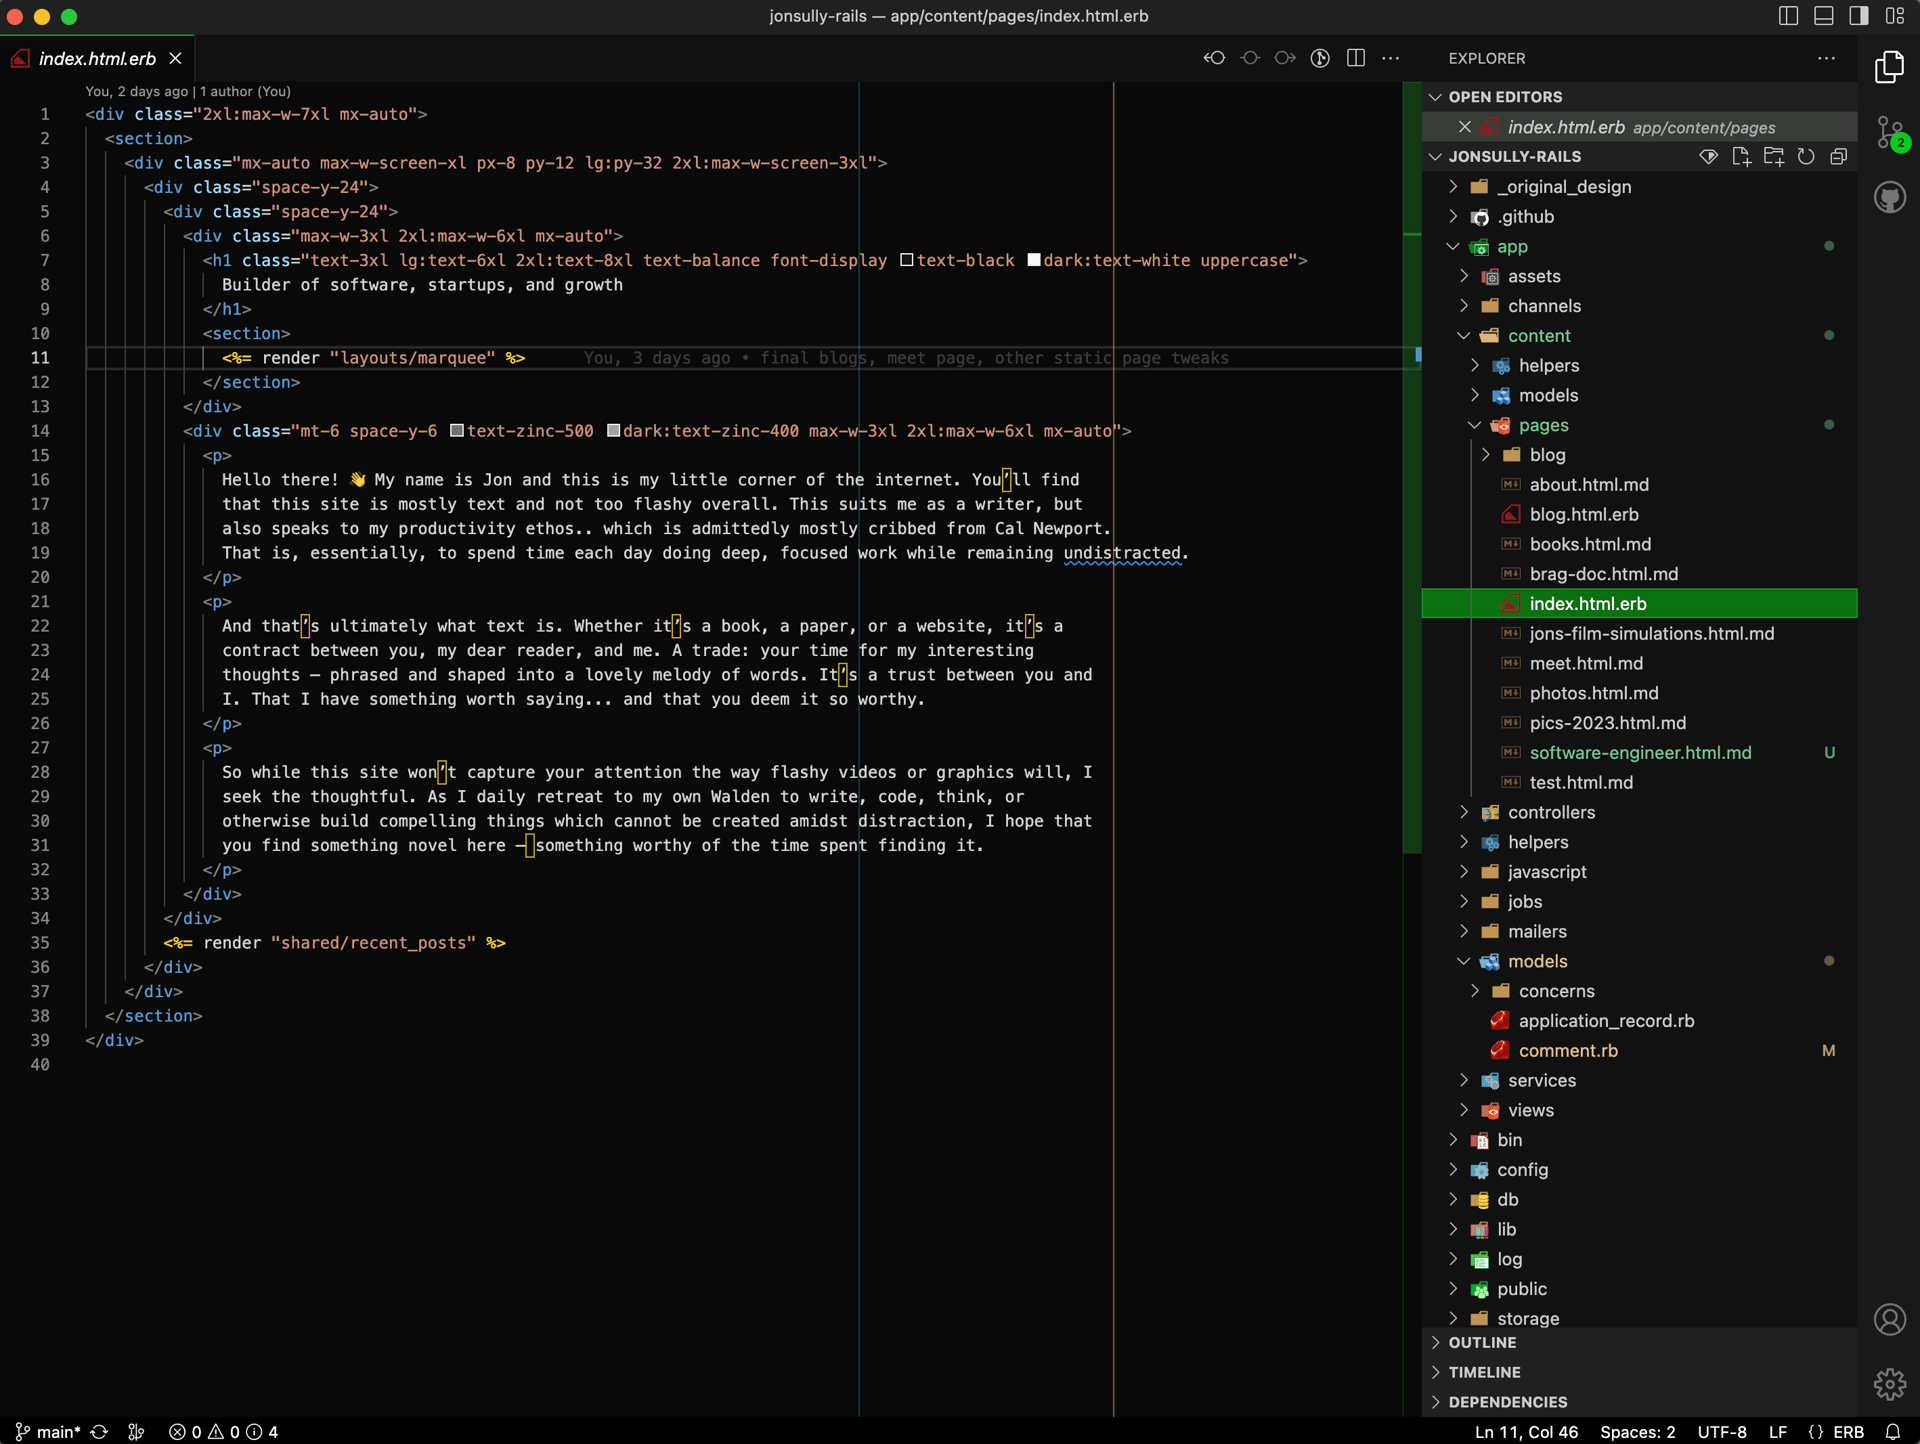Click the New File icon in explorer header

tap(1741, 157)
